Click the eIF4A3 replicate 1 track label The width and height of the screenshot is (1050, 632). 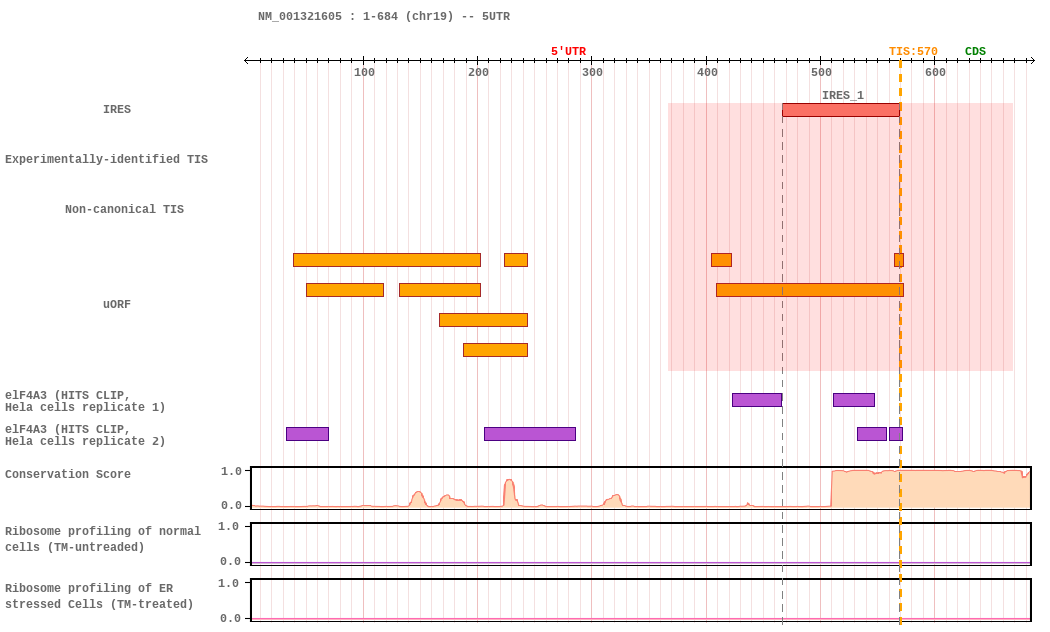pos(84,401)
